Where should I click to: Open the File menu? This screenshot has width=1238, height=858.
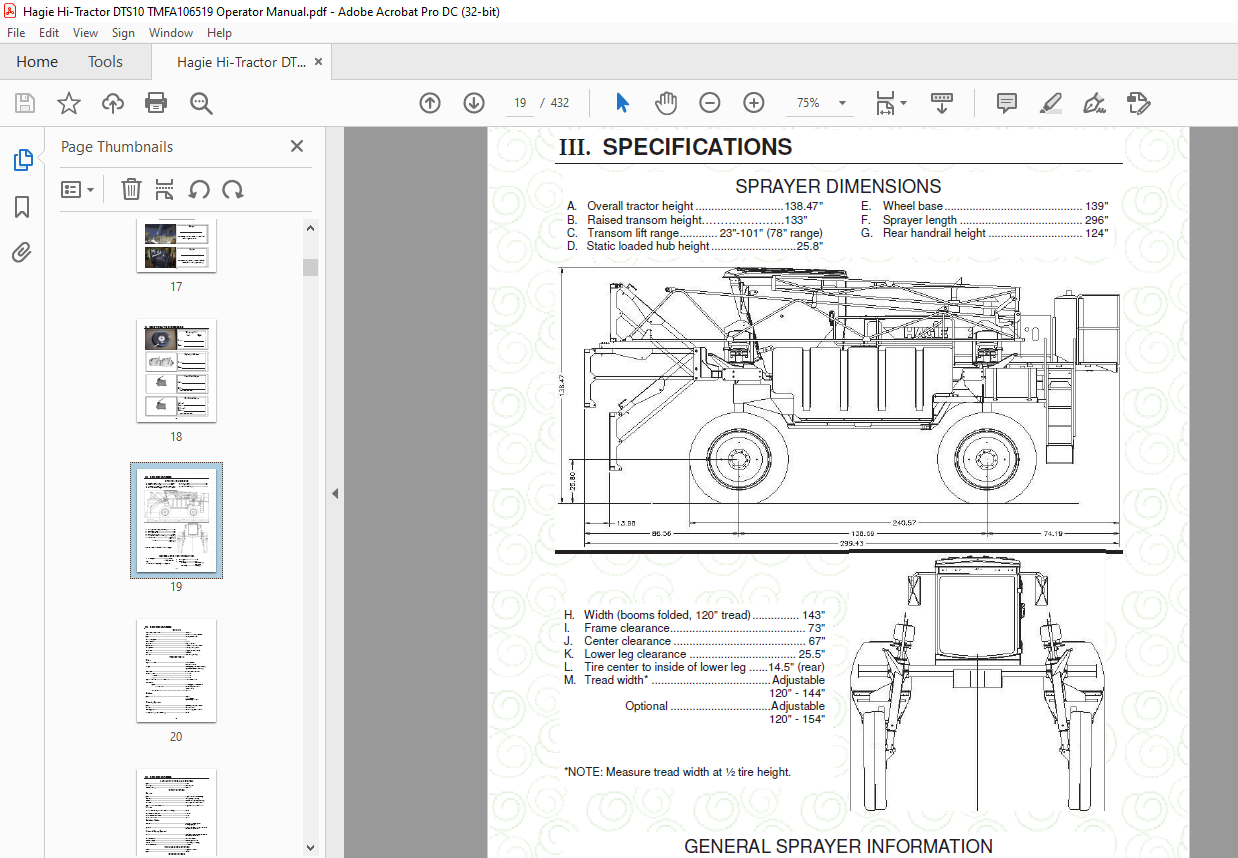click(16, 33)
